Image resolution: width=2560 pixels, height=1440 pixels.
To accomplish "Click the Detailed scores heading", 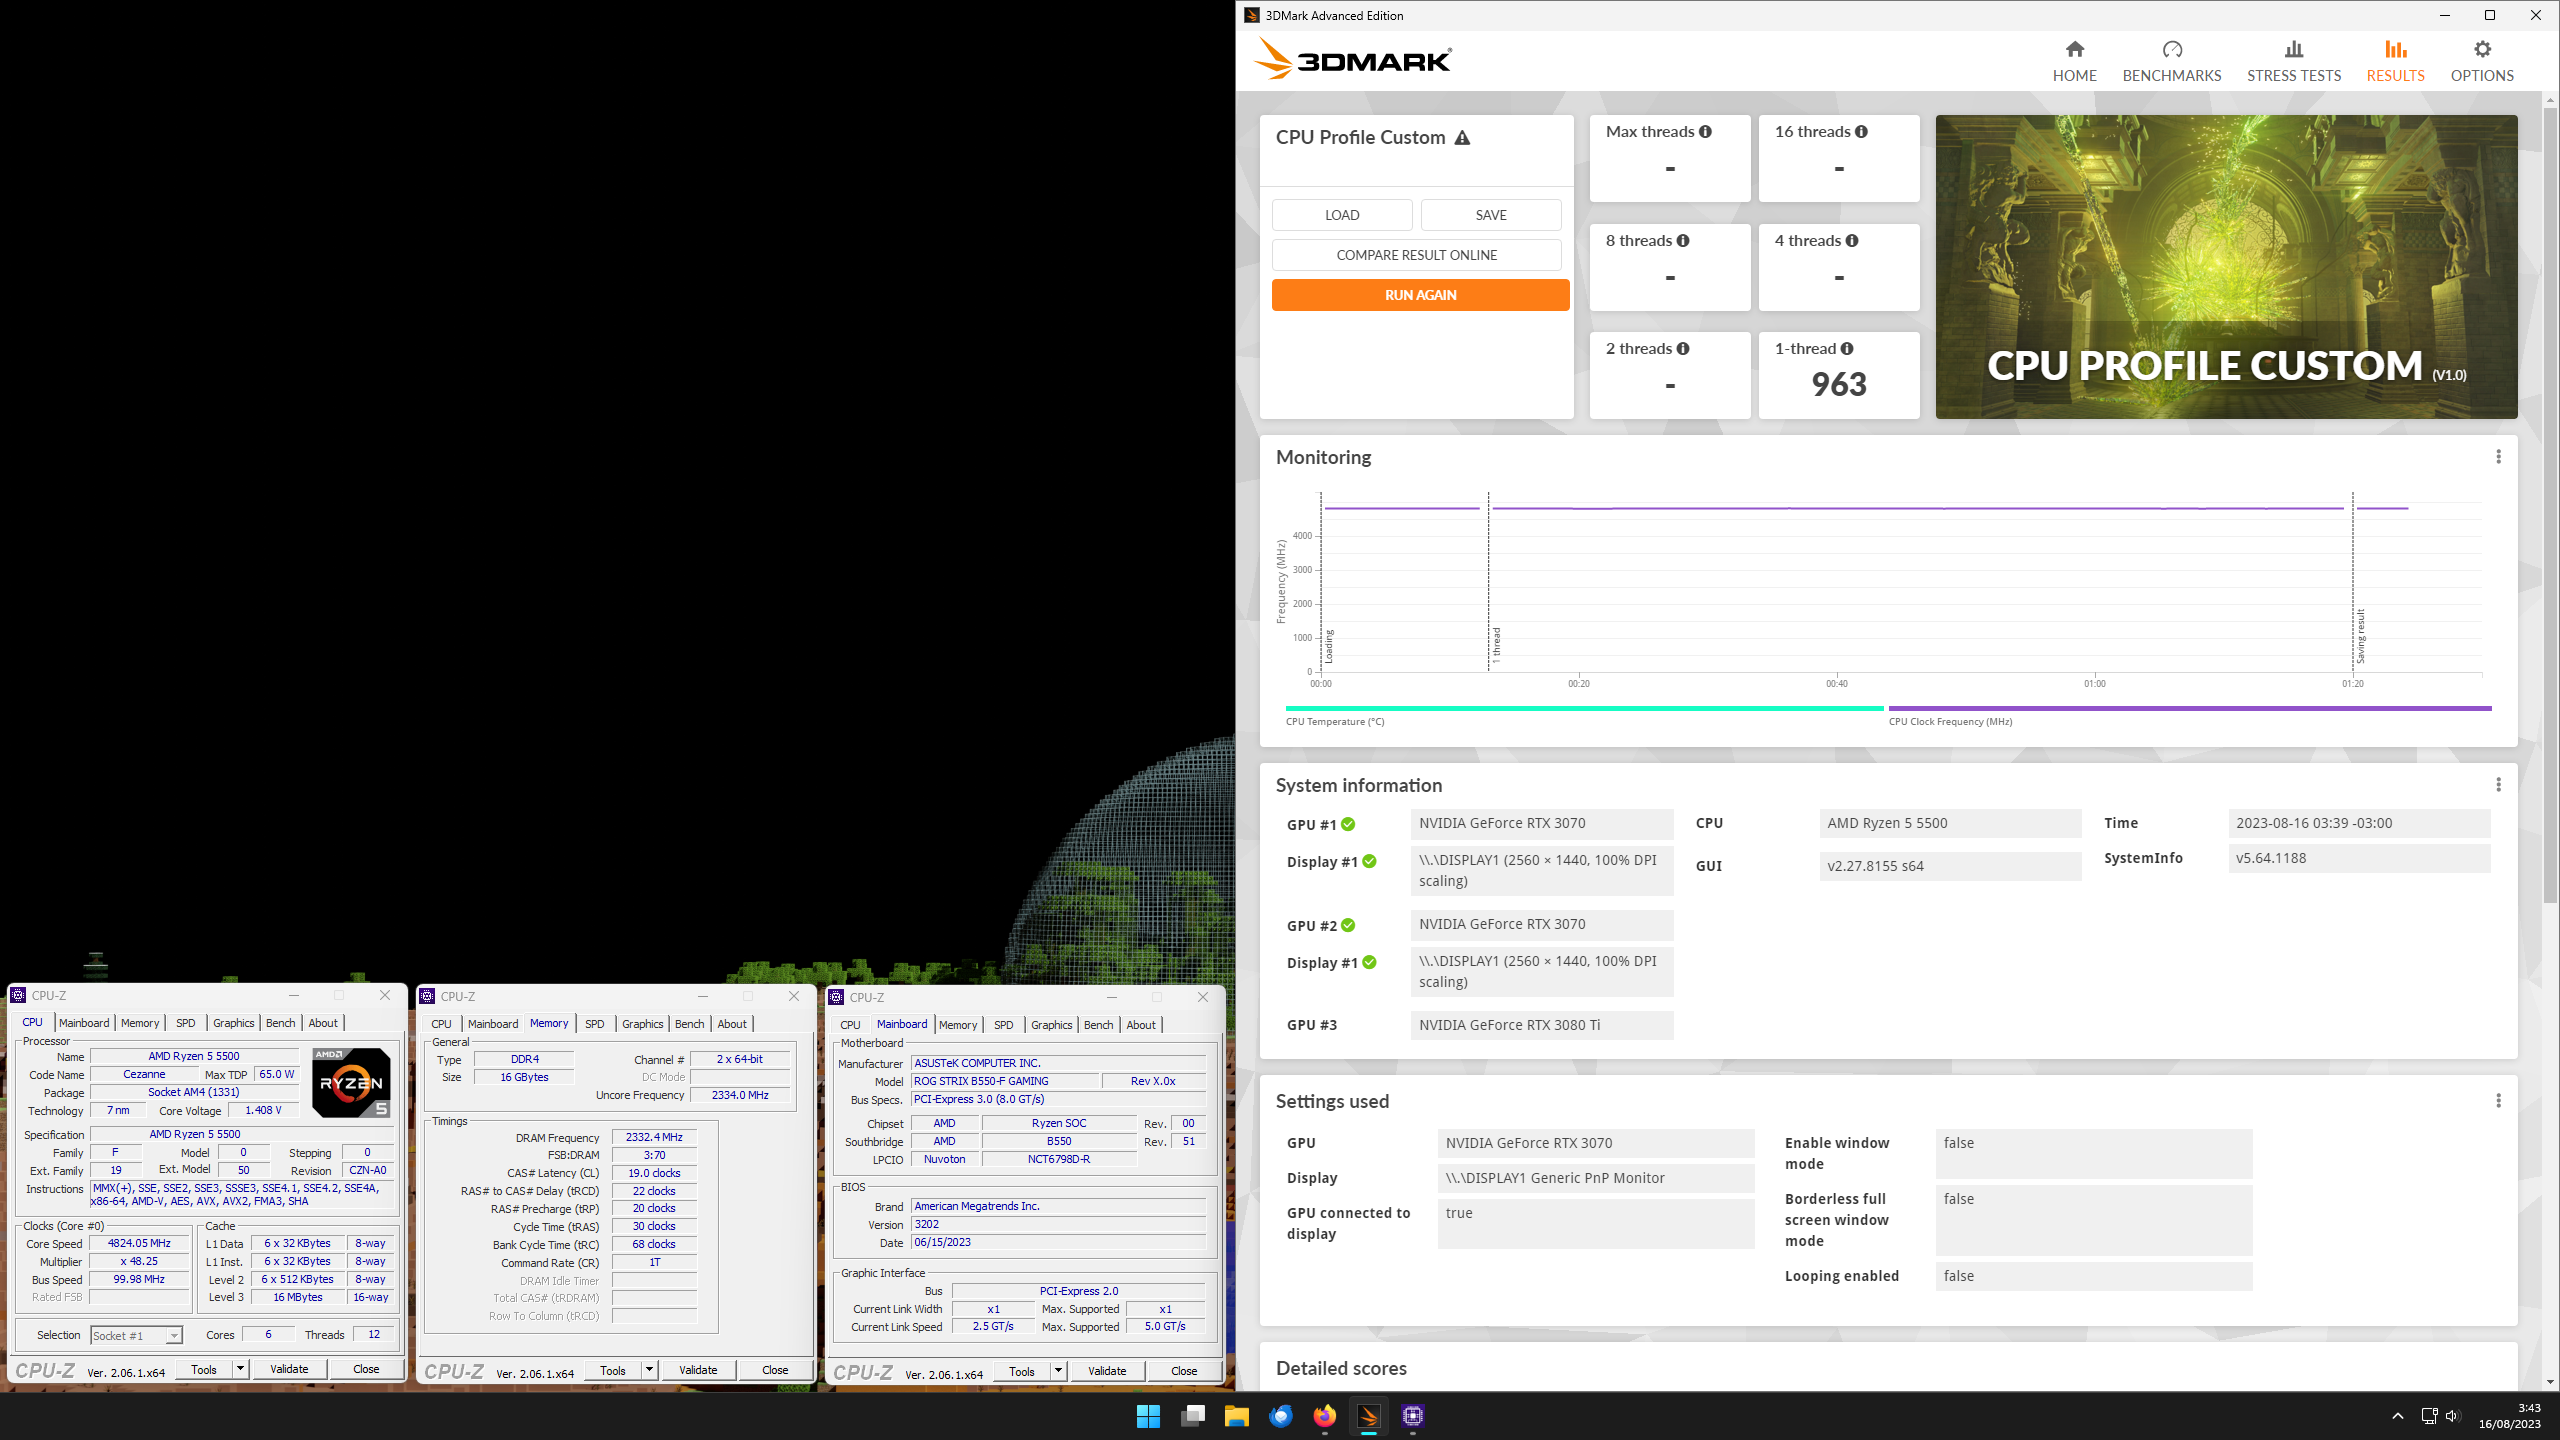I will pyautogui.click(x=1341, y=1368).
